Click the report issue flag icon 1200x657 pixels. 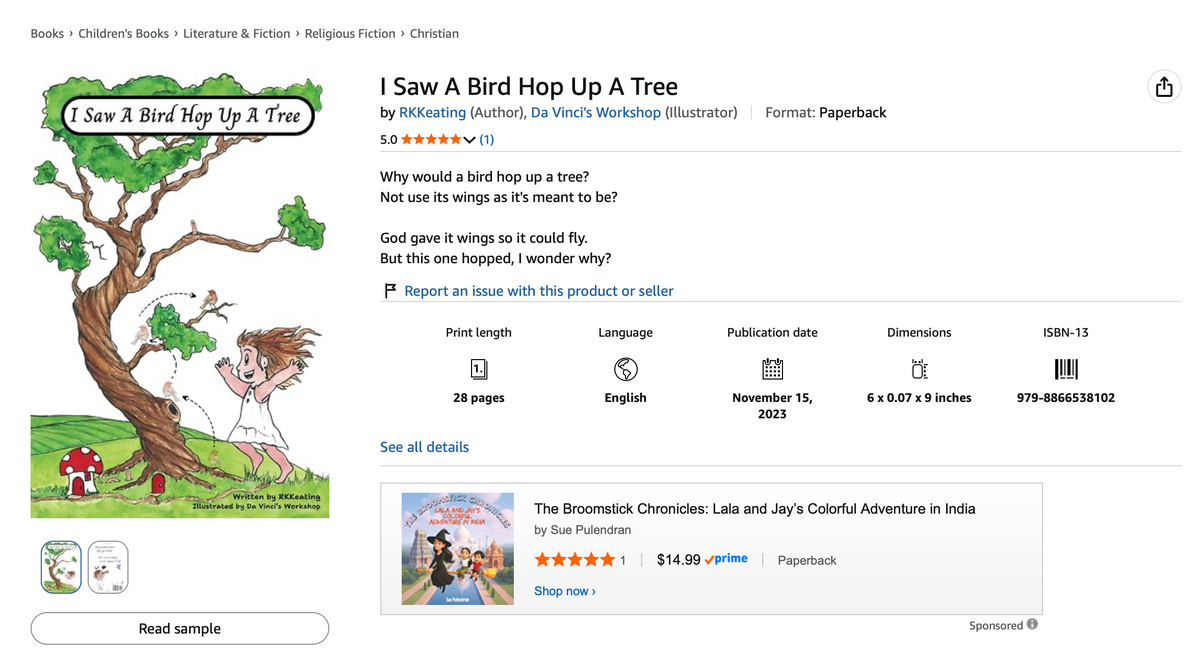[390, 291]
